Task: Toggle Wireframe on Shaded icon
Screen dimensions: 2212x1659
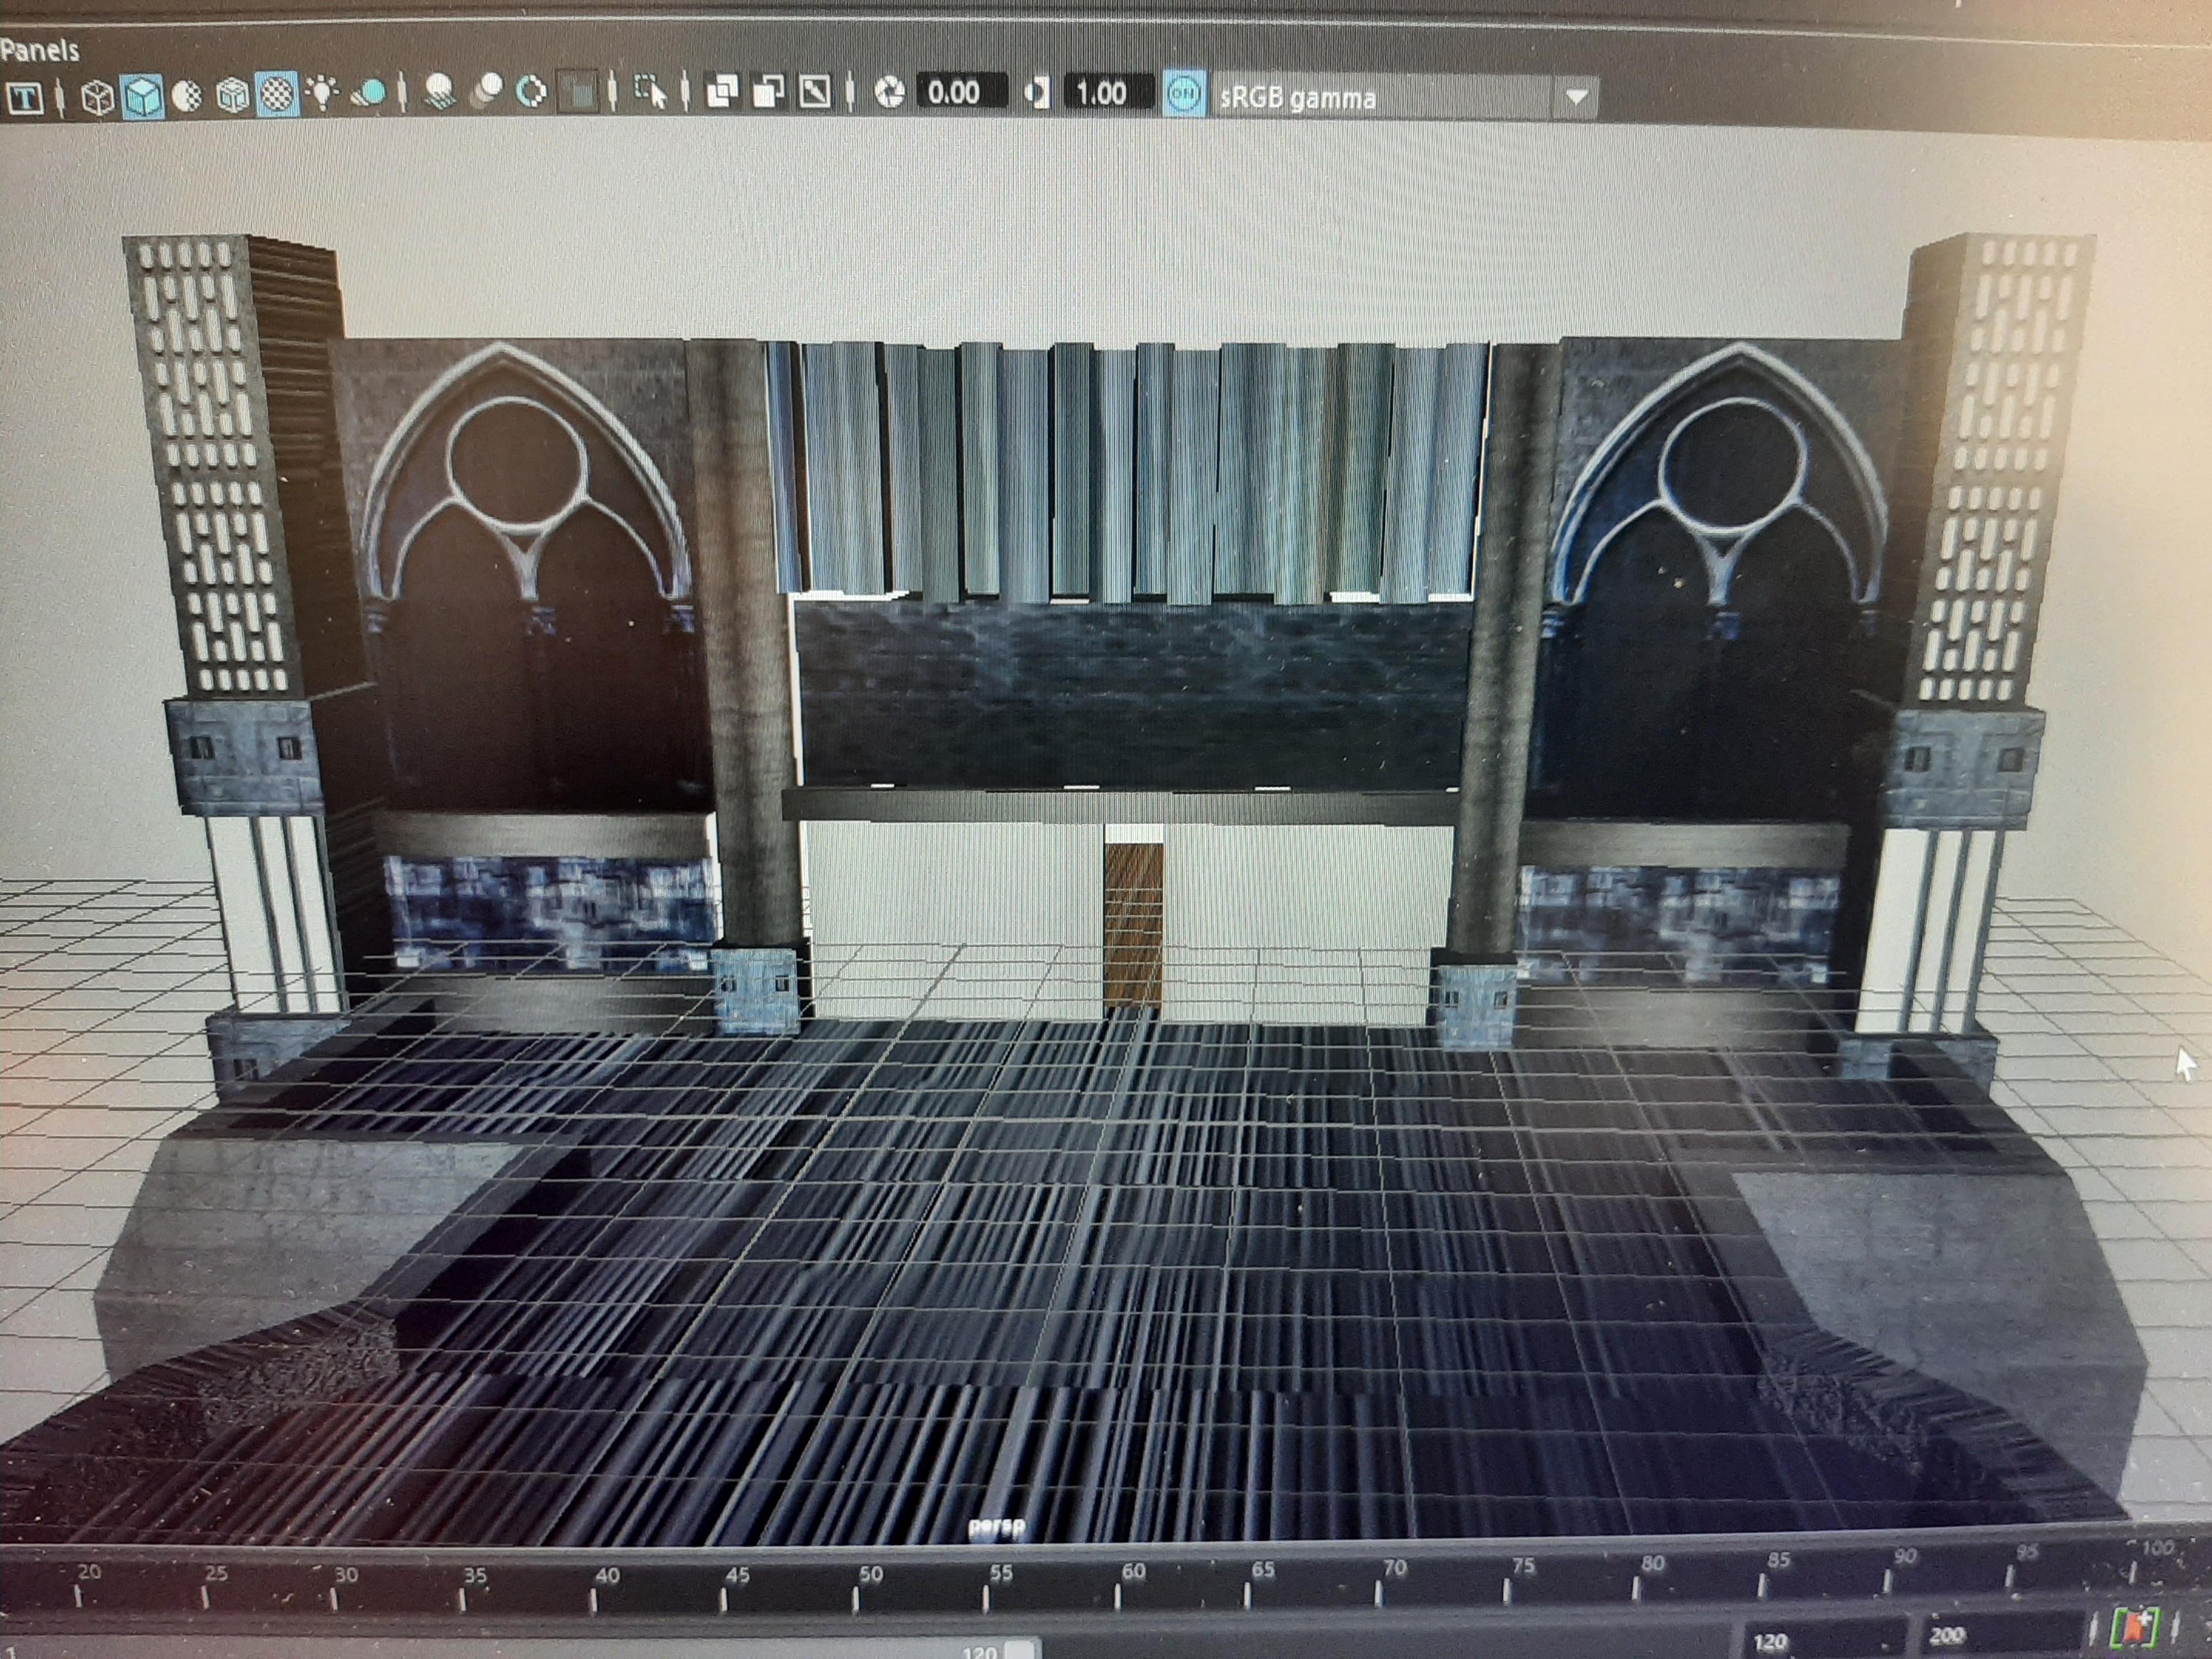Action: click(232, 96)
